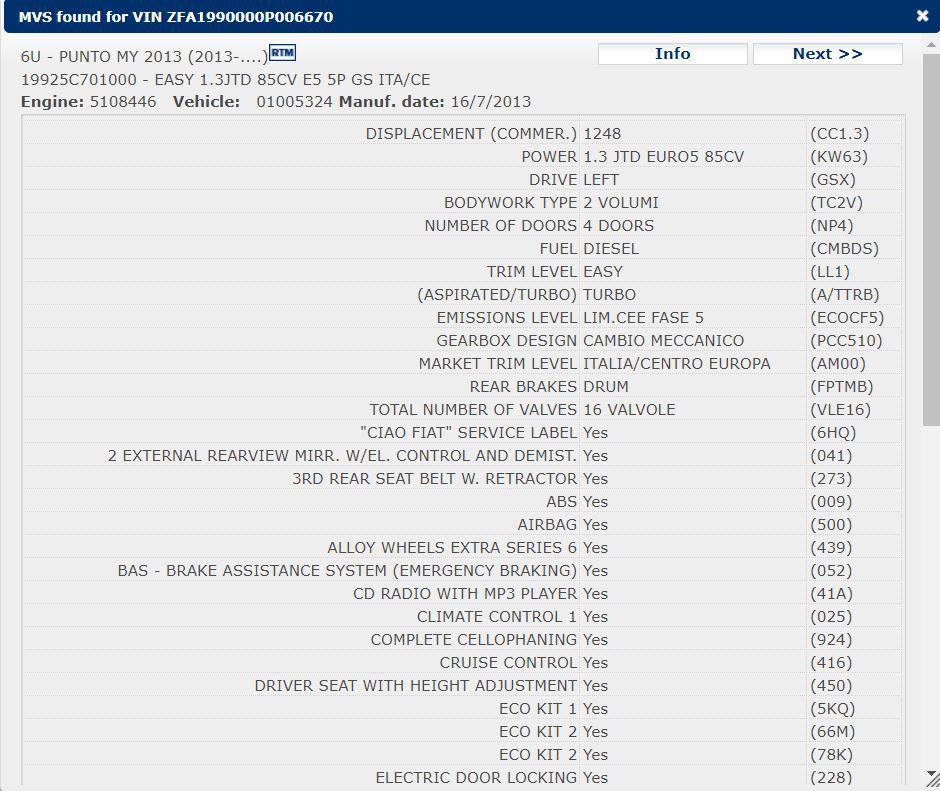Select the dialog title with VIN ZFA1990000P006670

[176, 17]
